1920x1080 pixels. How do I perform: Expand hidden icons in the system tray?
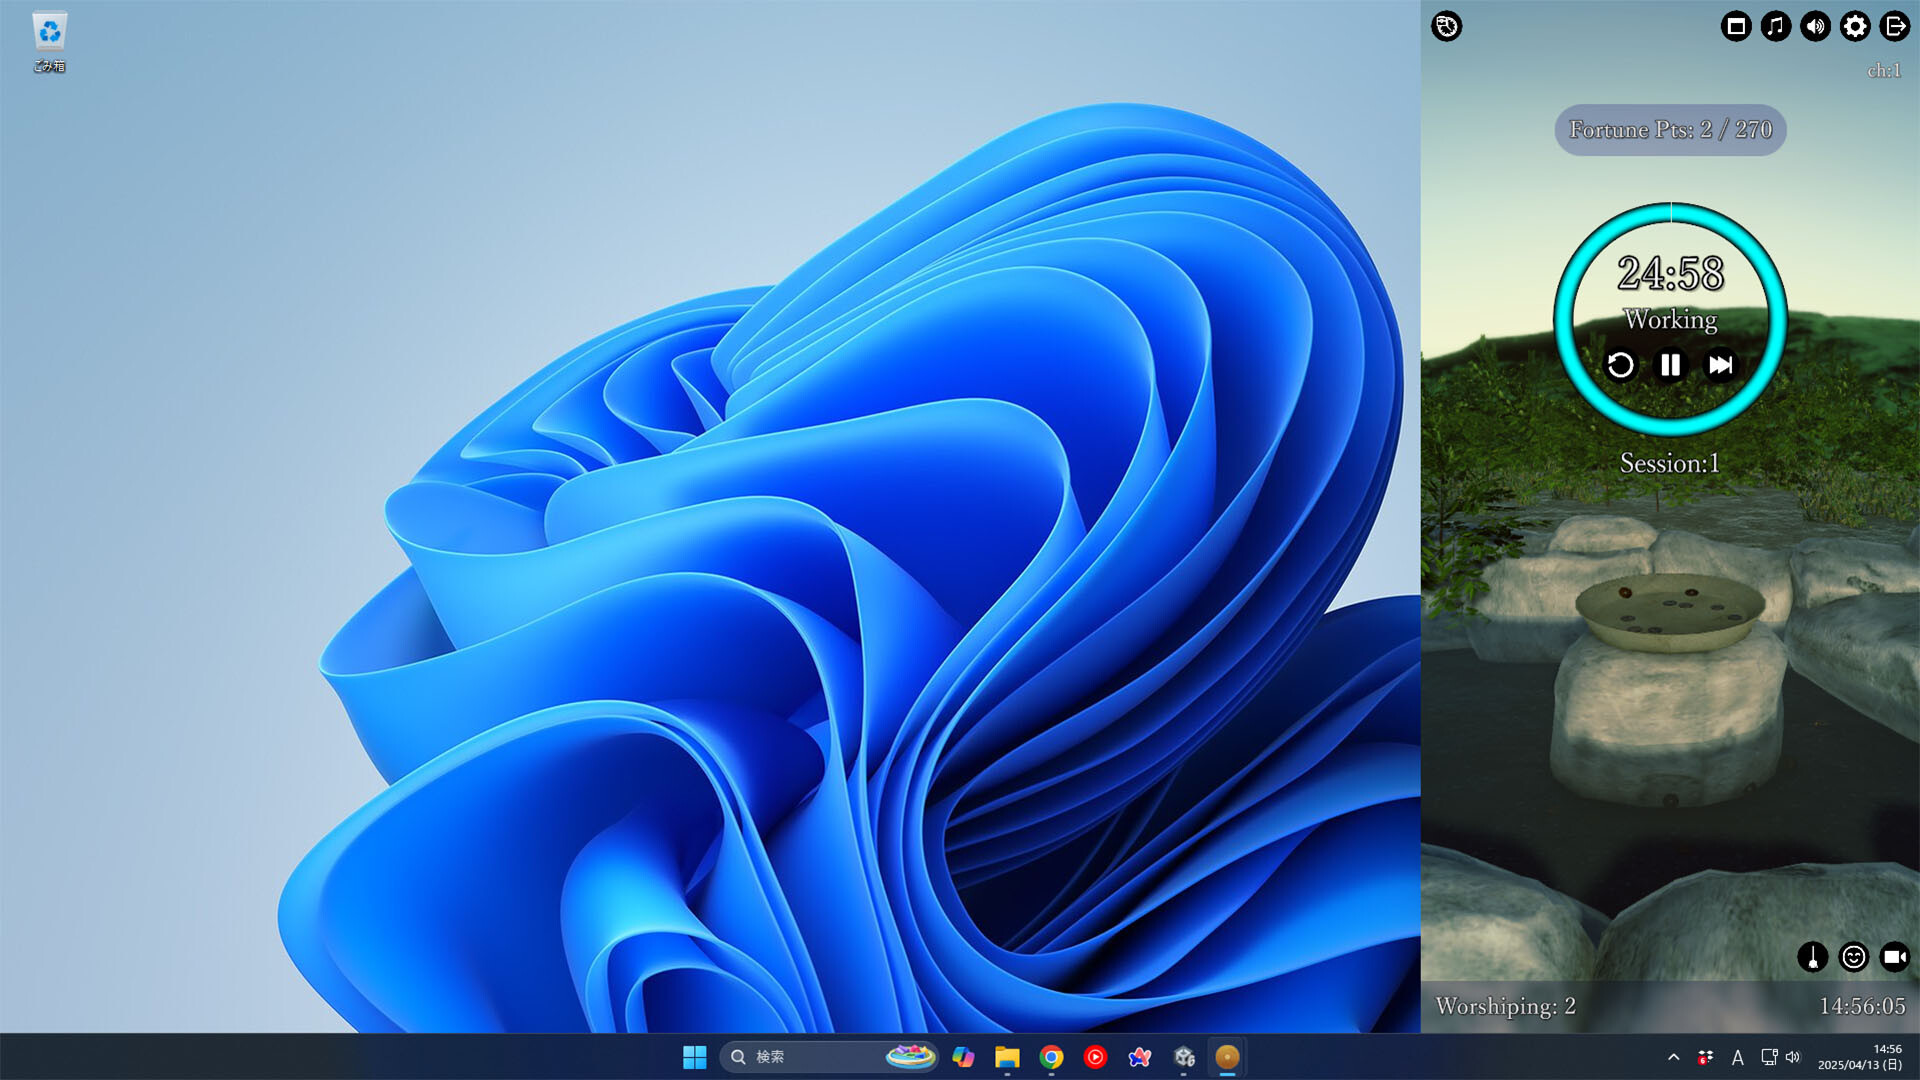[1672, 1057]
